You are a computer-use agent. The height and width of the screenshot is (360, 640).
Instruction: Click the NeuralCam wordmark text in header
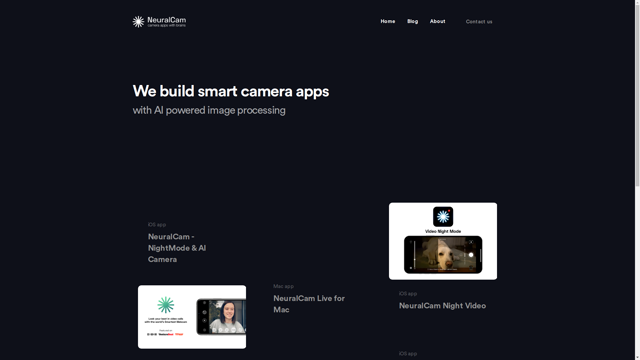point(167,20)
